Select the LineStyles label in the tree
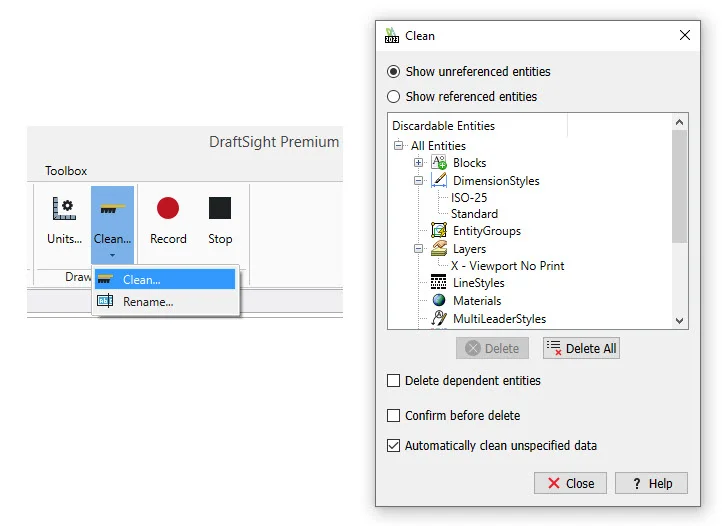722x526 pixels. pyautogui.click(x=478, y=283)
